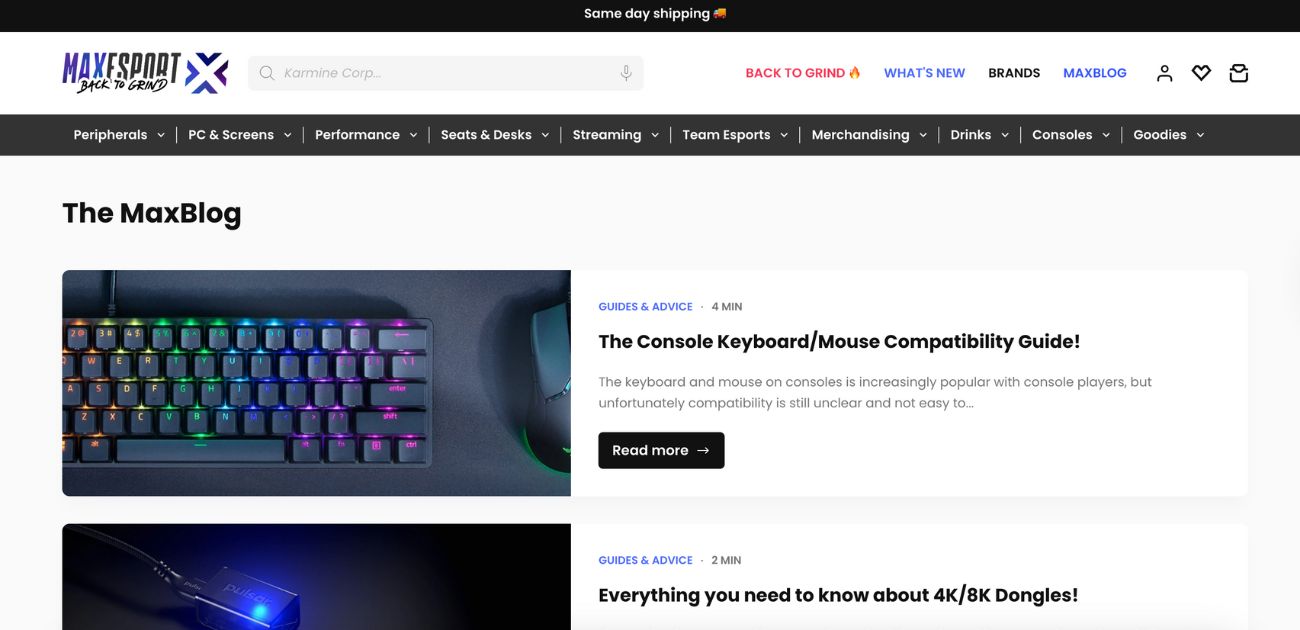Open the Peripherals menu

point(110,135)
